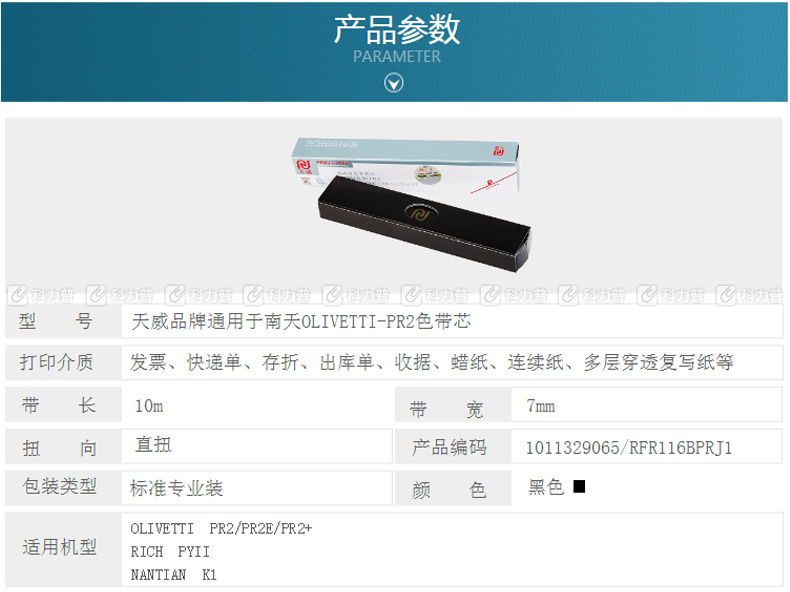Image resolution: width=790 pixels, height=592 pixels.
Task: Click the PARAMETER subtitle text
Action: tap(397, 56)
